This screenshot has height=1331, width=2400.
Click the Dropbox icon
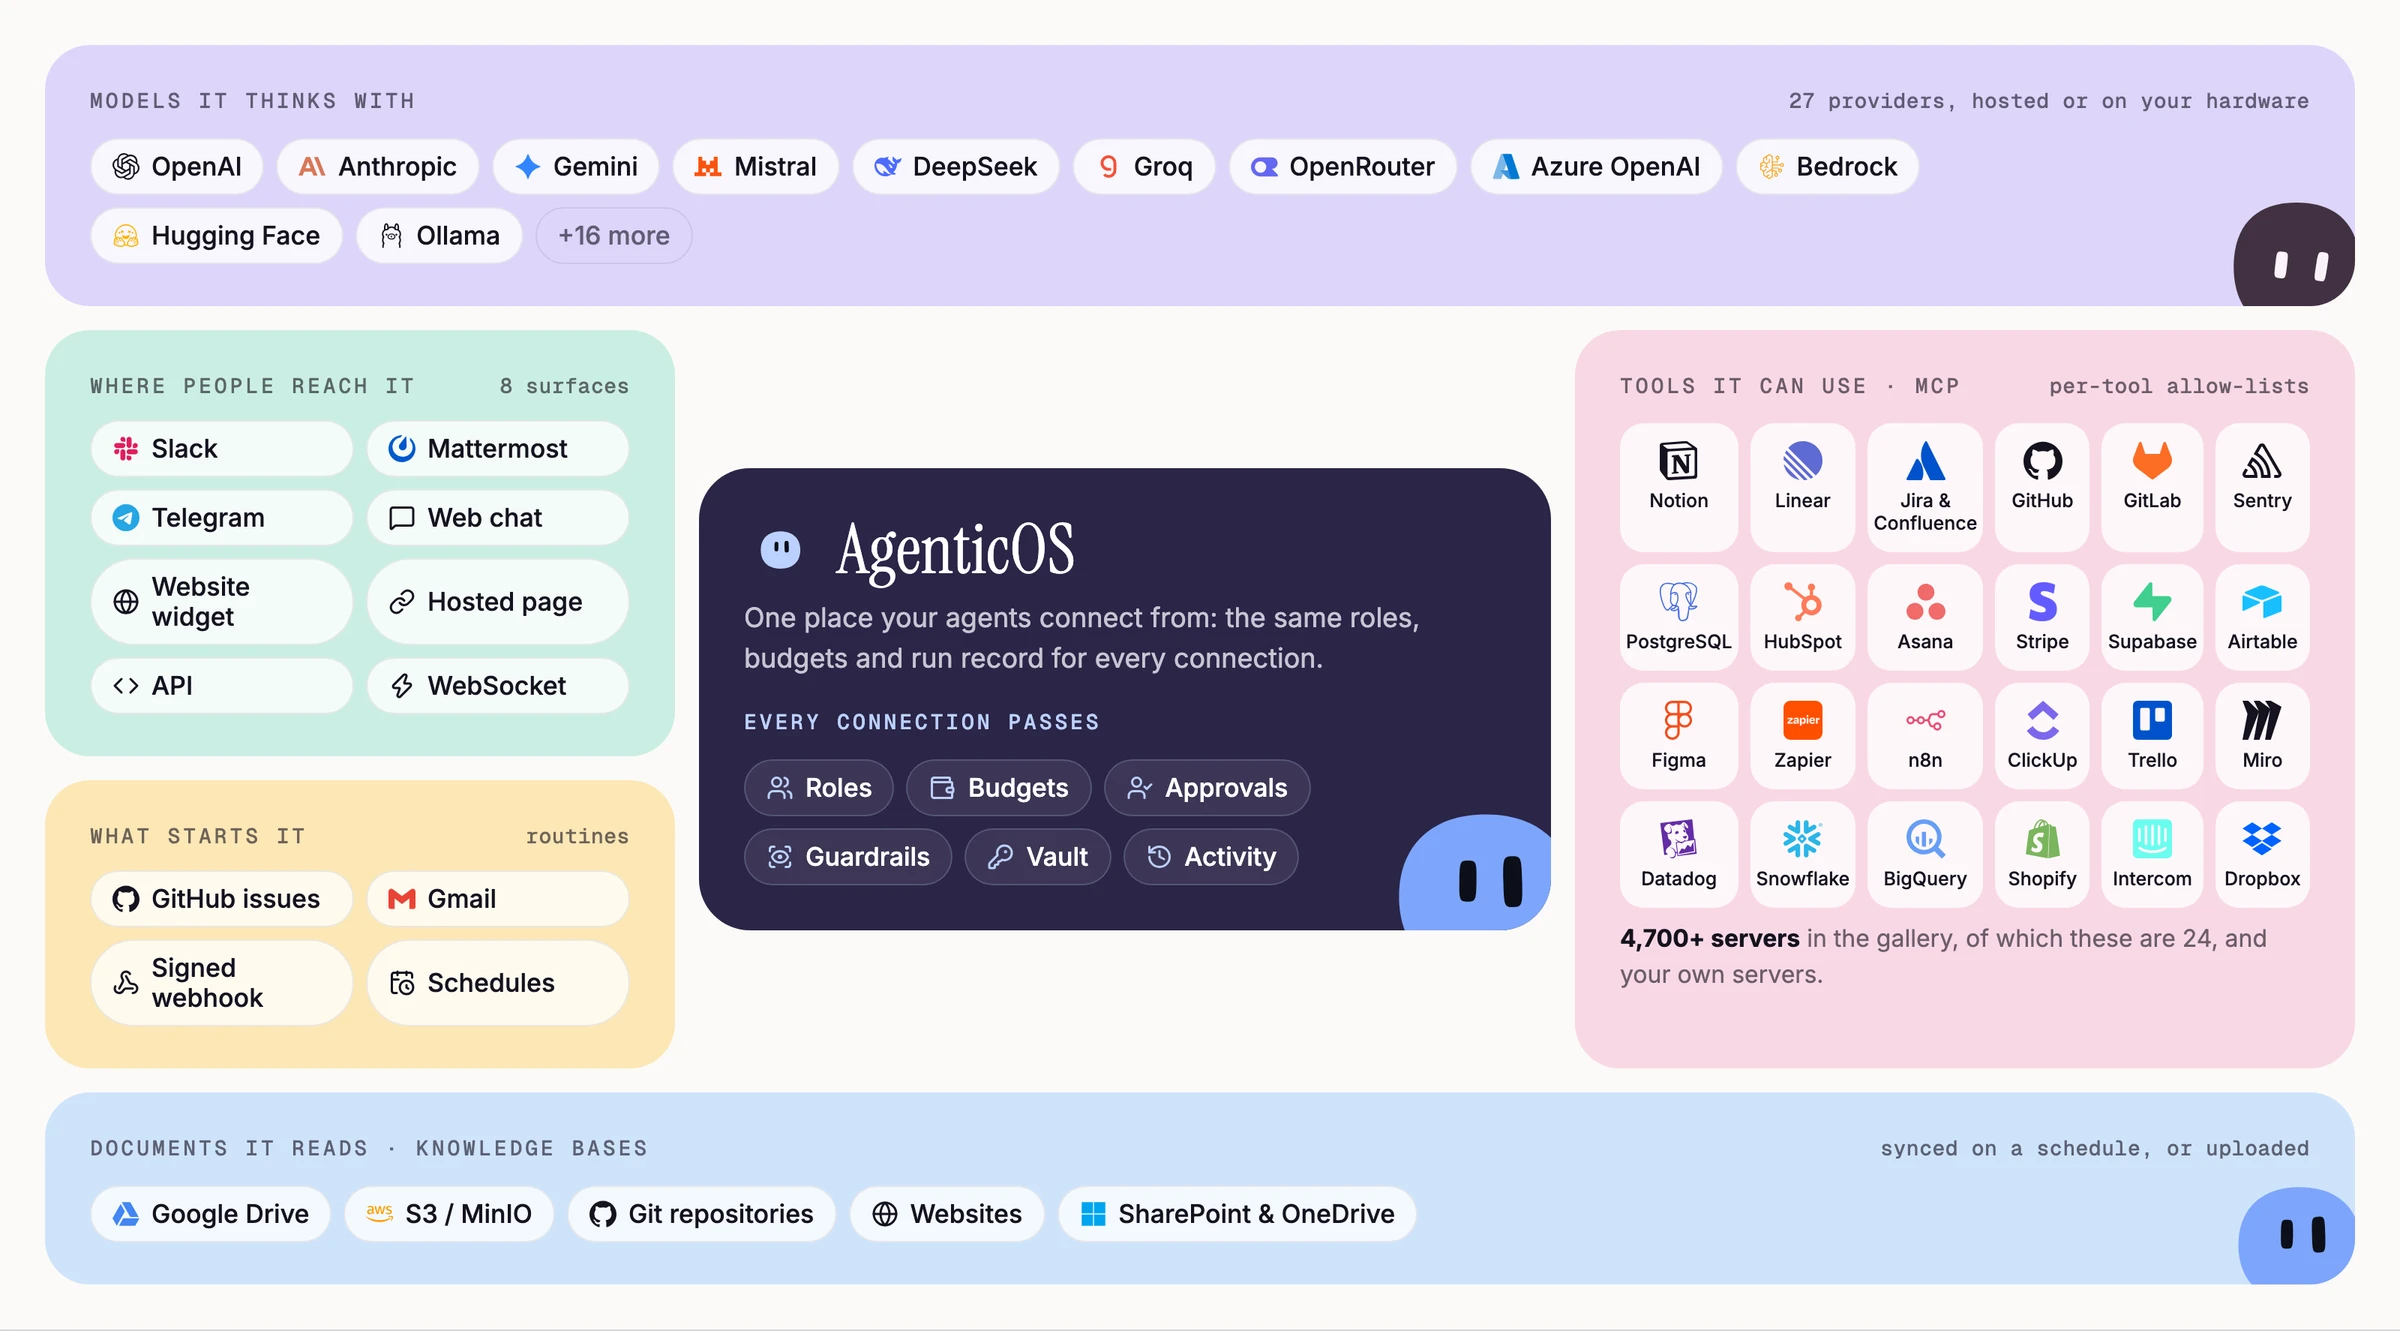[2262, 839]
